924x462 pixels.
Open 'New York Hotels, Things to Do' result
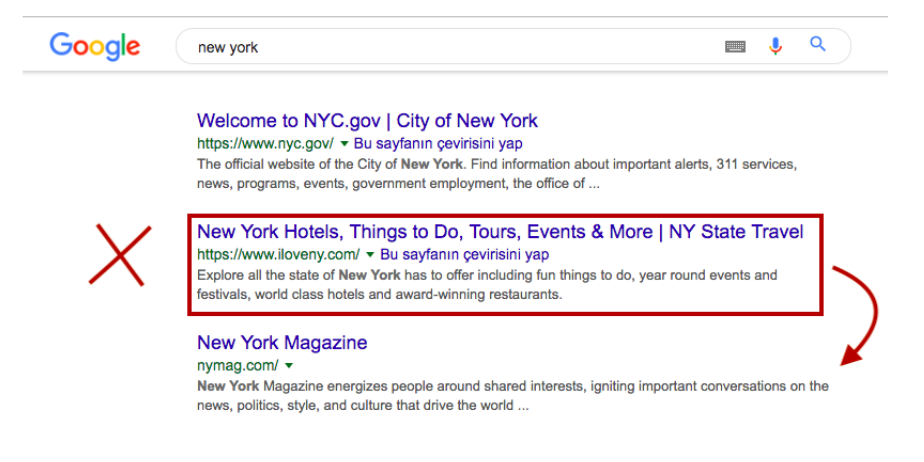tap(500, 232)
